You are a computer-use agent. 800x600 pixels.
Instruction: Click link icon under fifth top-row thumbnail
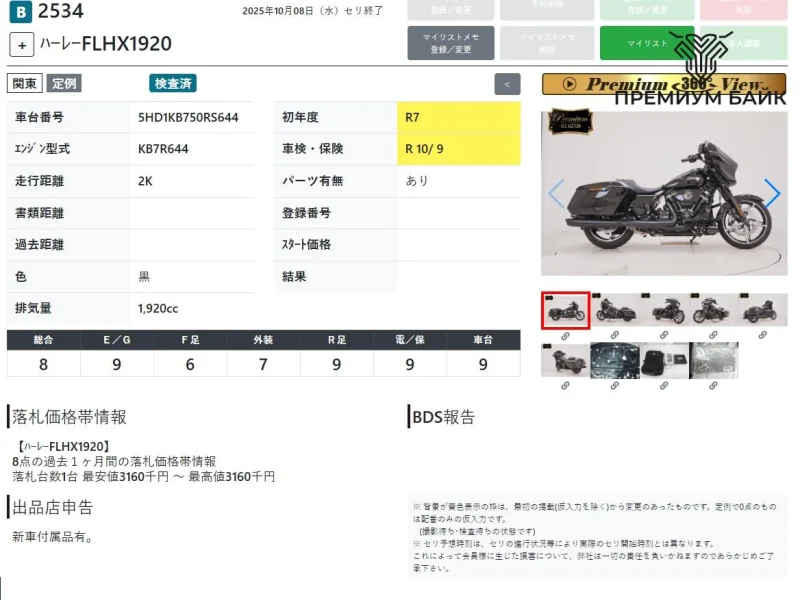[x=763, y=335]
